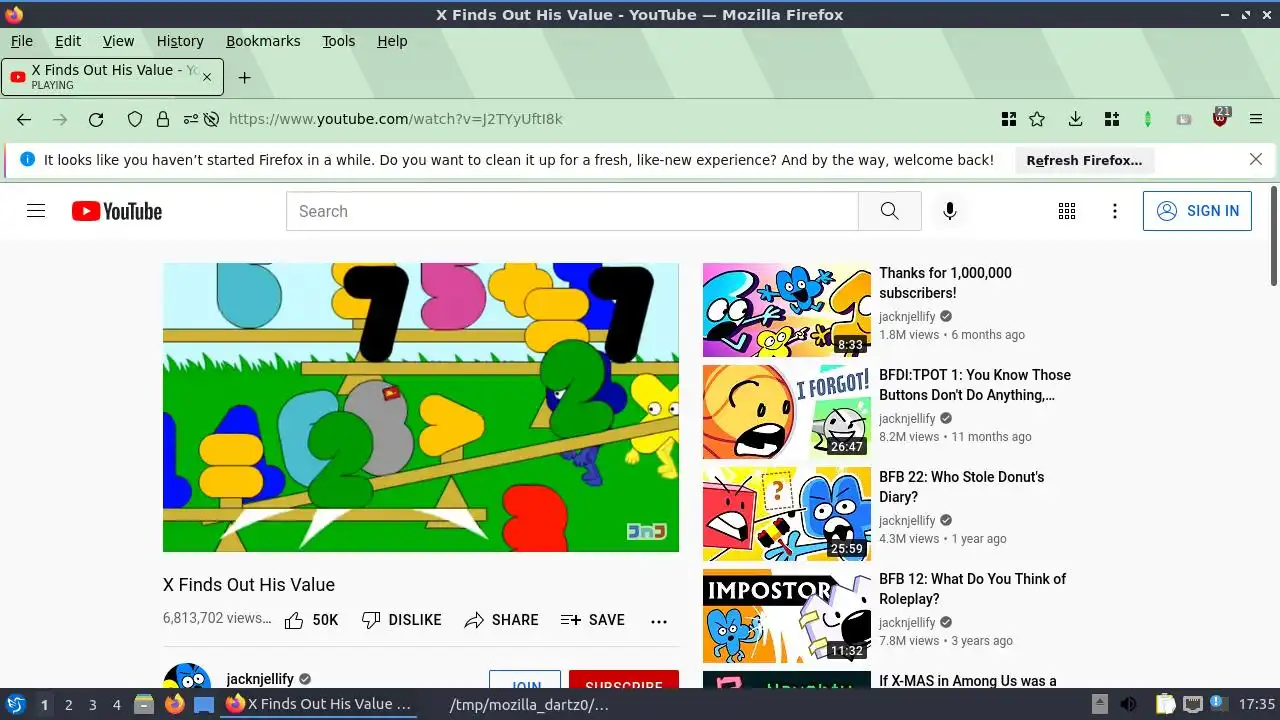Image resolution: width=1280 pixels, height=720 pixels.
Task: Click the YouTube search magnifier button
Action: tap(889, 211)
